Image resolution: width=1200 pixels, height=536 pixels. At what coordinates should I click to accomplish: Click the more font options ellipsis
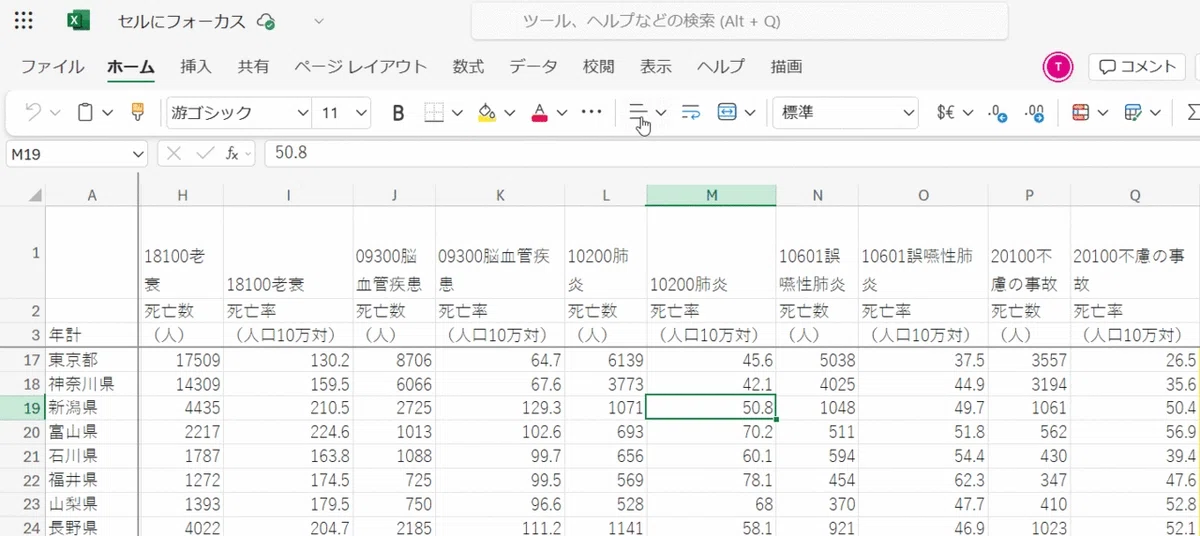click(x=592, y=112)
